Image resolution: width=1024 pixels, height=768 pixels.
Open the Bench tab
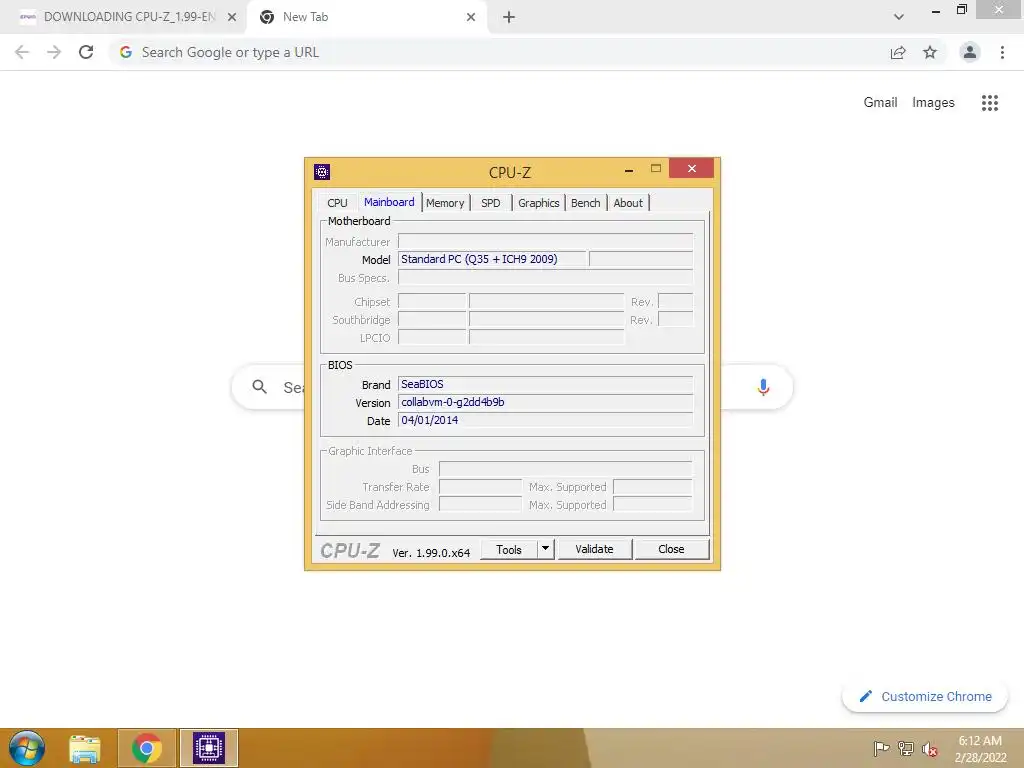click(586, 203)
